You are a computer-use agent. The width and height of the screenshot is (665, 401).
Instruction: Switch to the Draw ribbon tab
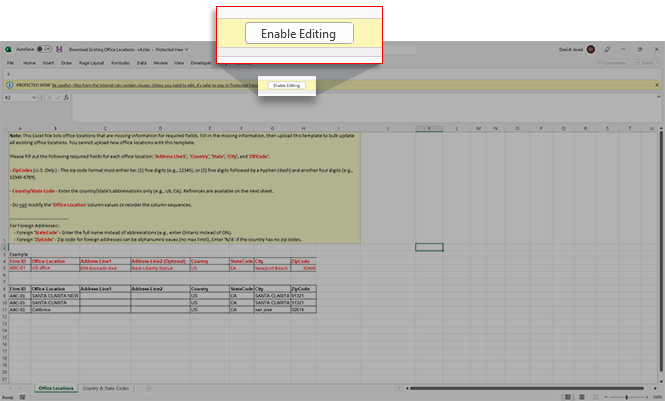coord(66,63)
